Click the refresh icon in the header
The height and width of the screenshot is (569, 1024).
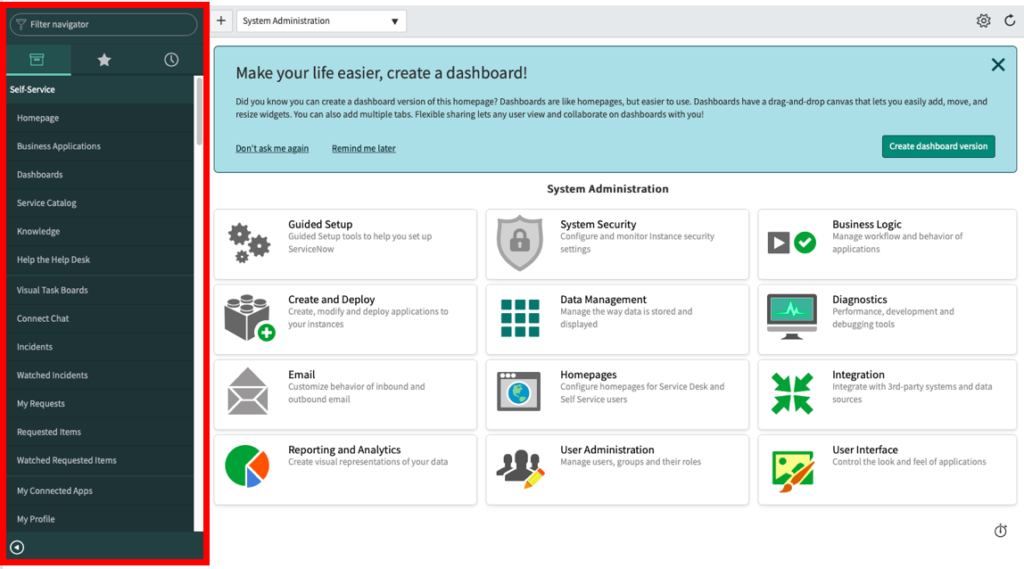coord(1010,21)
